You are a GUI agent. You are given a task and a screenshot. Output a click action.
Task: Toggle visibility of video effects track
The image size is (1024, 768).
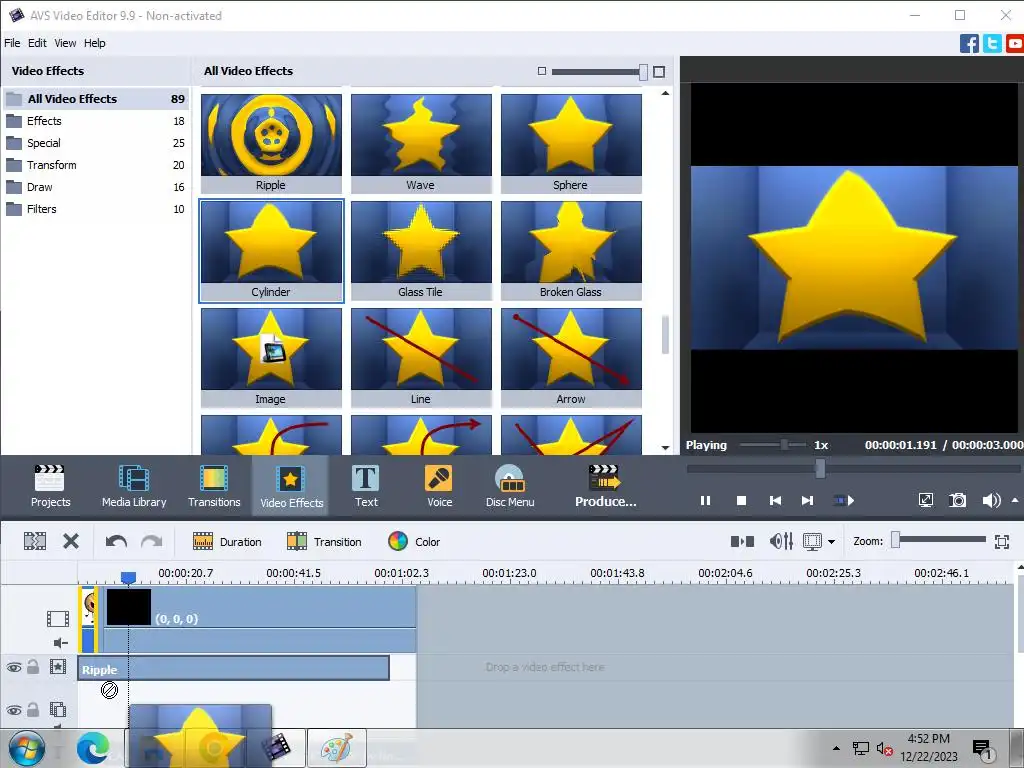click(14, 667)
